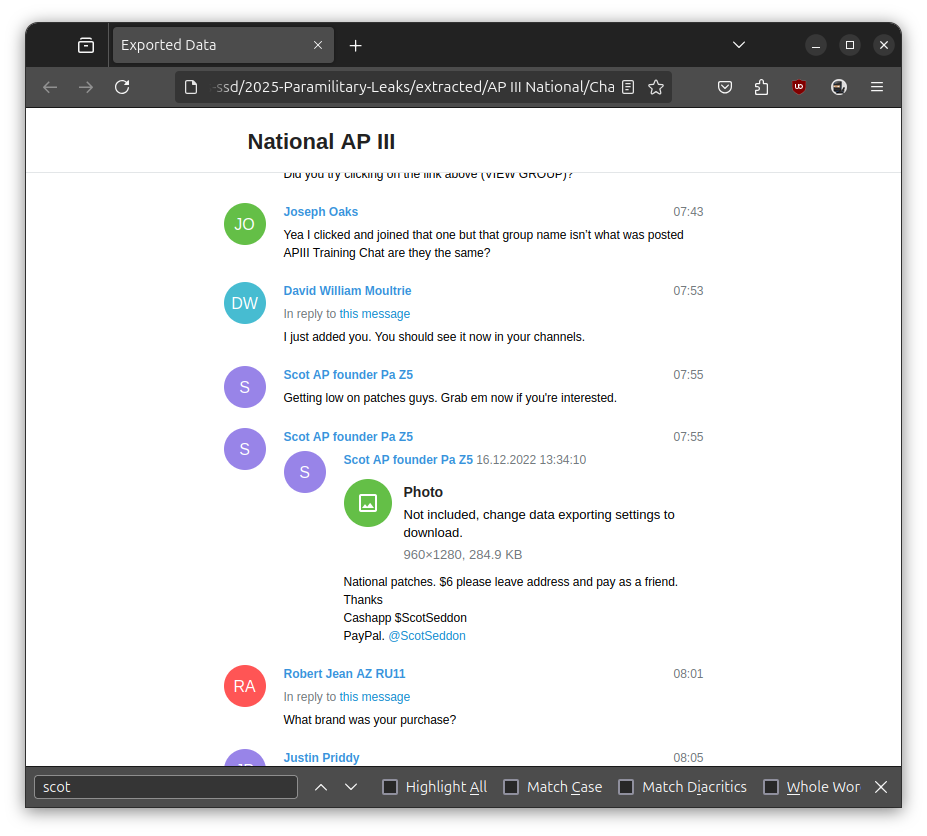Jump to next find match arrow
This screenshot has width=927, height=836.
(x=351, y=788)
